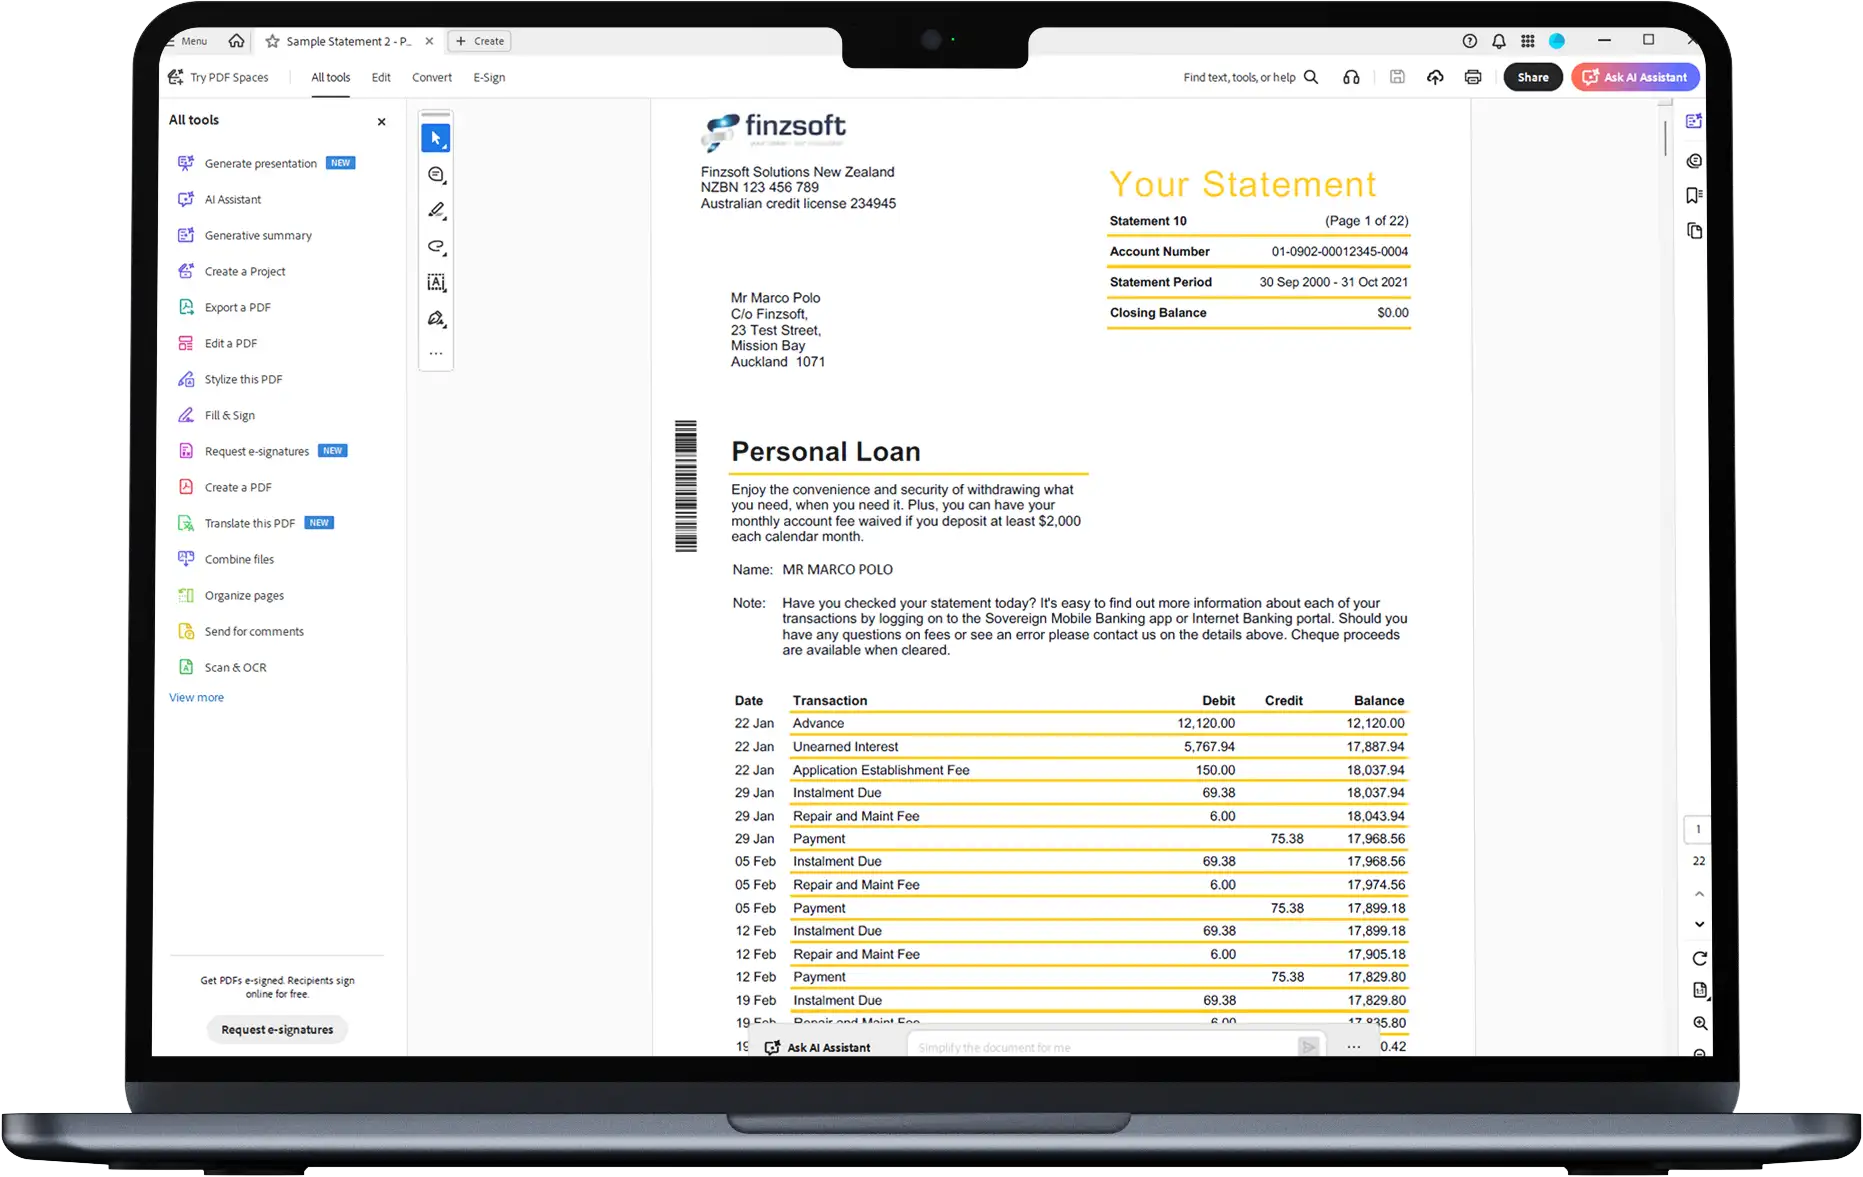The height and width of the screenshot is (1177, 1863).
Task: Click the Share button
Action: pyautogui.click(x=1532, y=77)
